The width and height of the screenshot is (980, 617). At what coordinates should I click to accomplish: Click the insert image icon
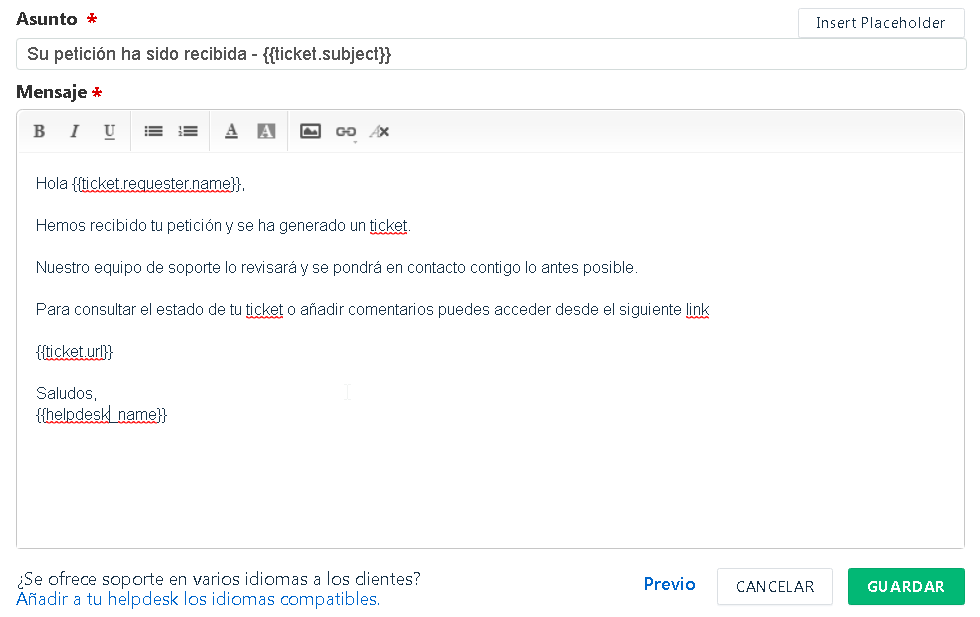point(310,131)
